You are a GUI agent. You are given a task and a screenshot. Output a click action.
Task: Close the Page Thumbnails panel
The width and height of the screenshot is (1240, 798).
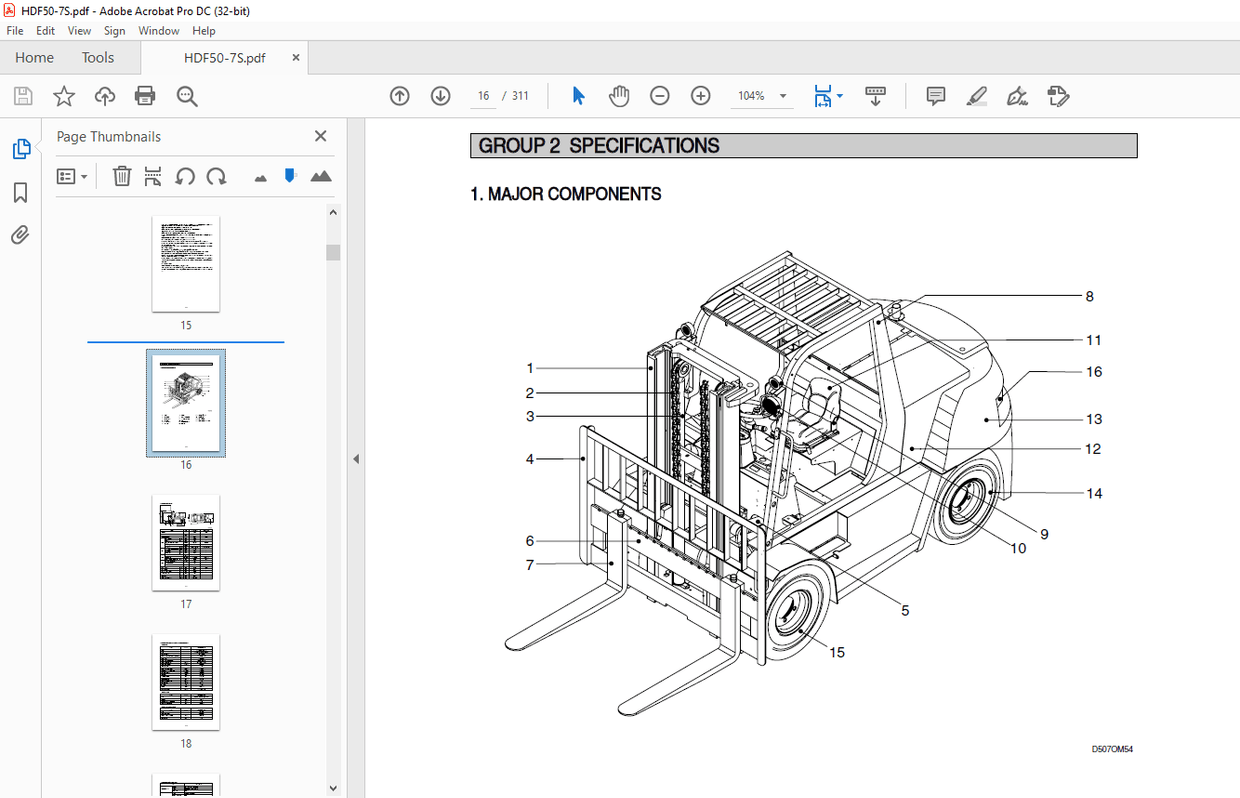pos(320,135)
